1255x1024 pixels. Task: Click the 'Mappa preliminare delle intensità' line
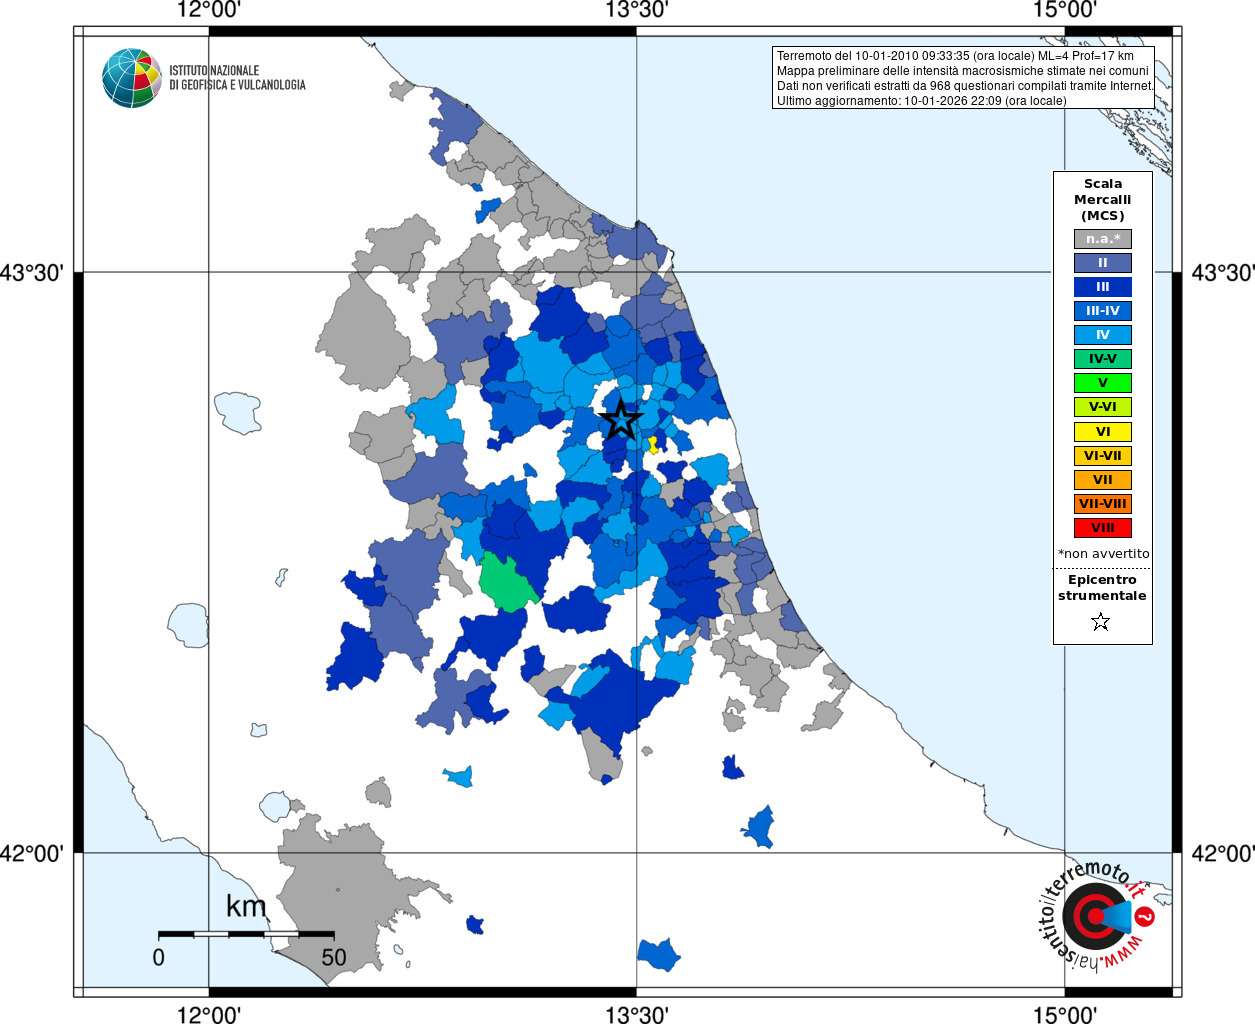point(963,71)
